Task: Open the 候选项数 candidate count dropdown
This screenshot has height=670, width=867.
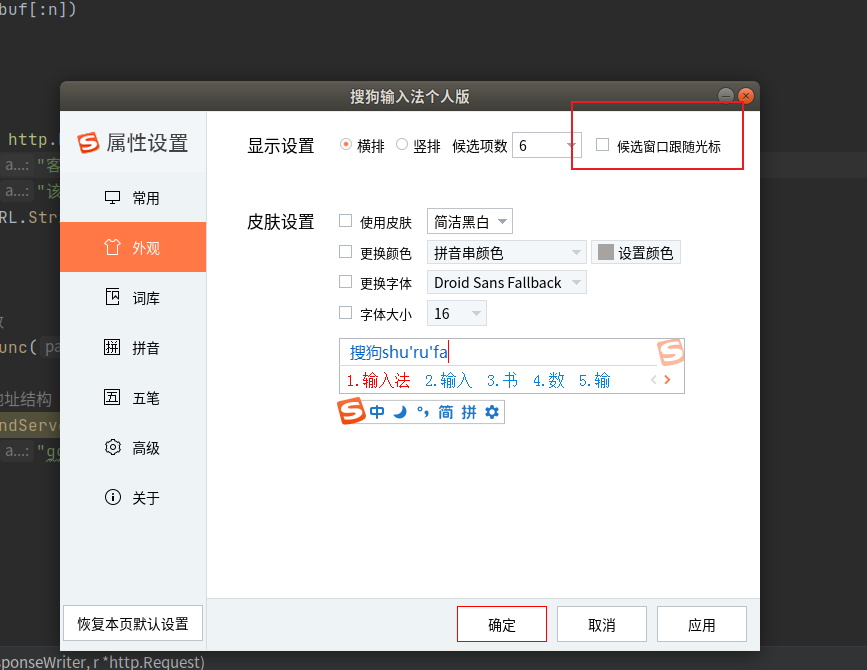Action: click(x=546, y=145)
